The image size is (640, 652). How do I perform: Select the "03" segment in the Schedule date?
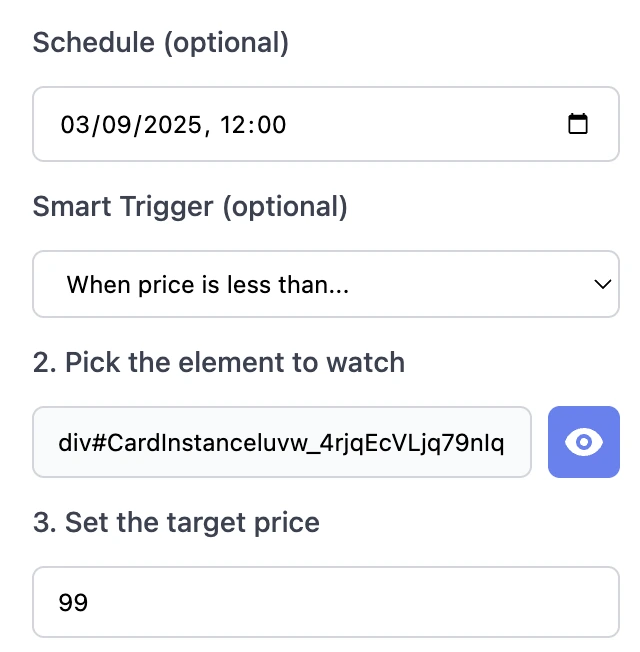75,124
